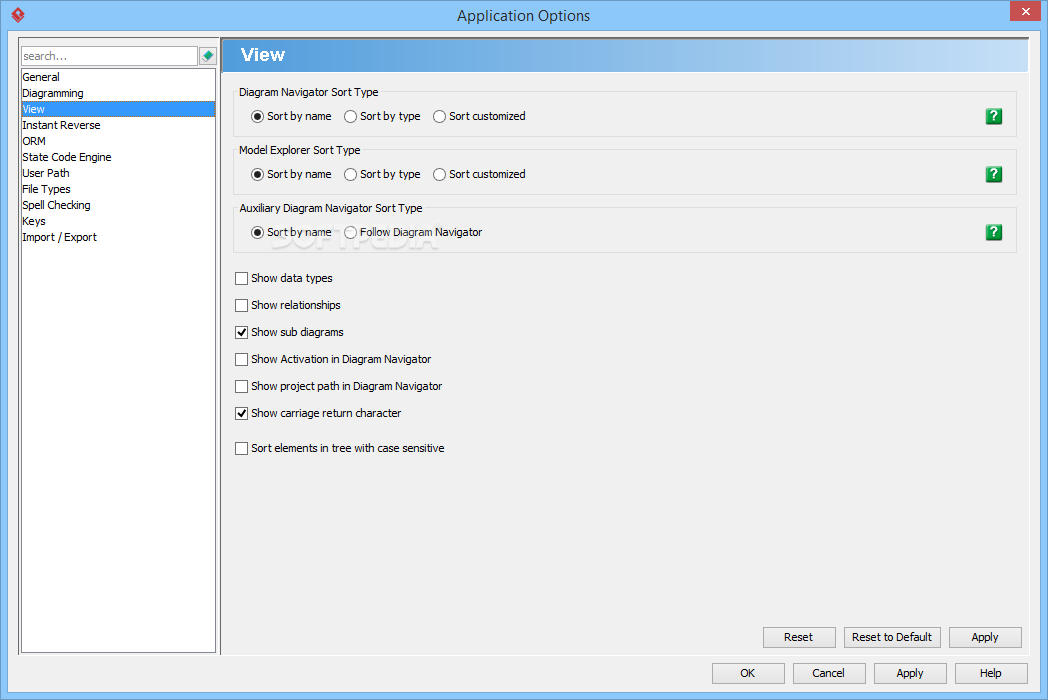Screen dimensions: 1048x700
Task: Click the search options field
Action: (x=109, y=56)
